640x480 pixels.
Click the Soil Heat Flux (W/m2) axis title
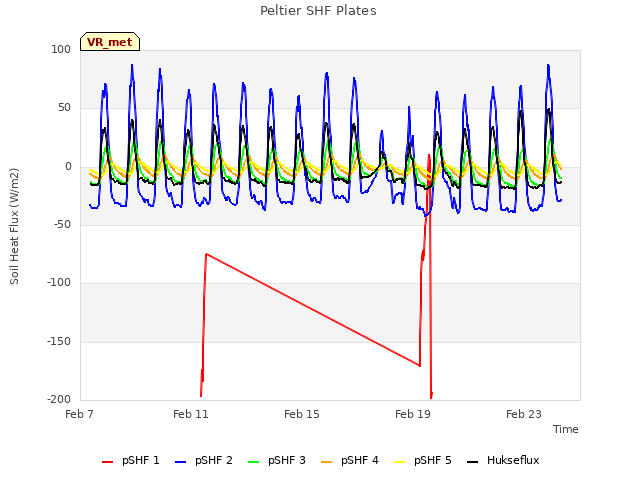[x=14, y=226]
